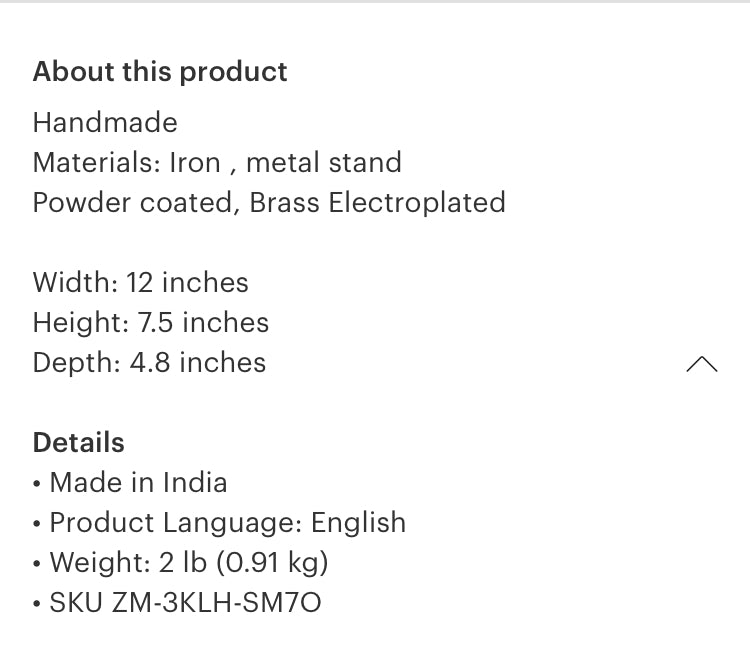750x662 pixels.
Task: Click the "About this product" heading
Action: pos(160,72)
